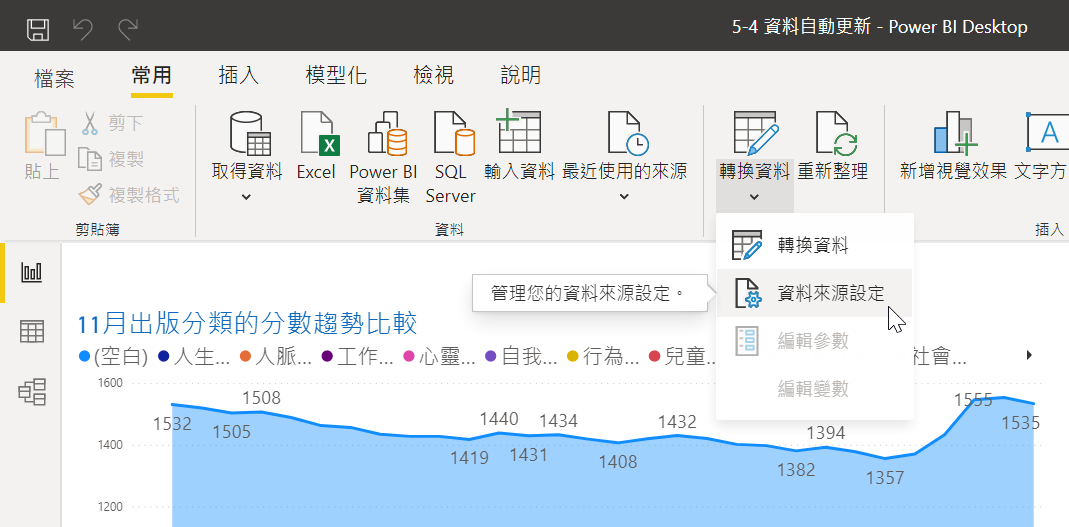
Task: Click the Excel data source icon
Action: [x=320, y=134]
